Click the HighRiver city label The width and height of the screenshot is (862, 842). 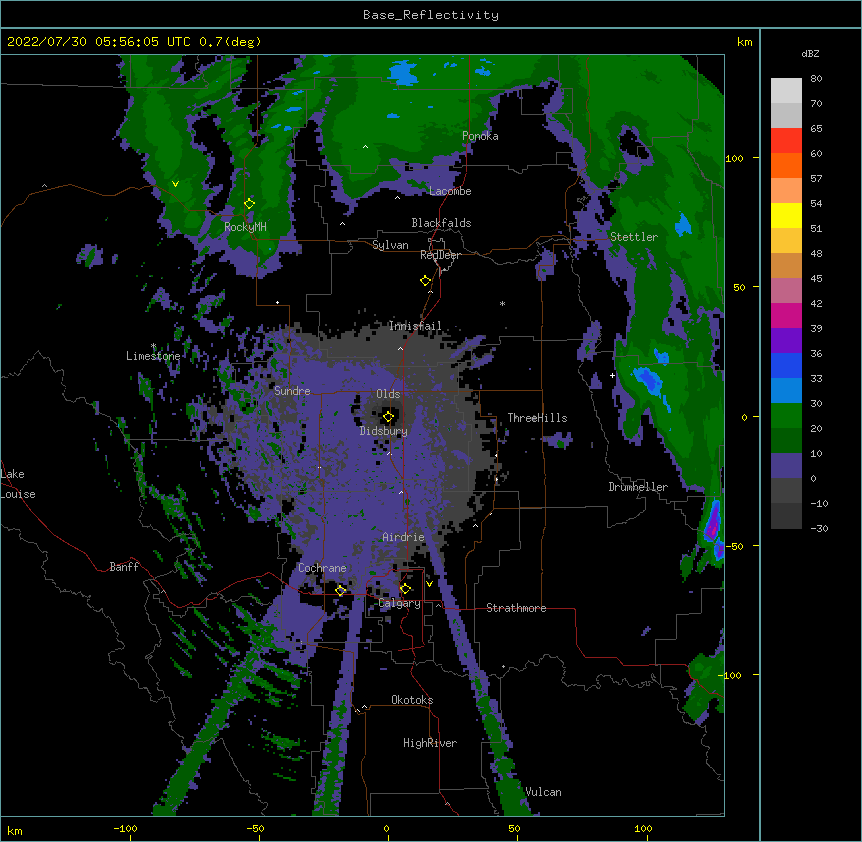point(430,743)
